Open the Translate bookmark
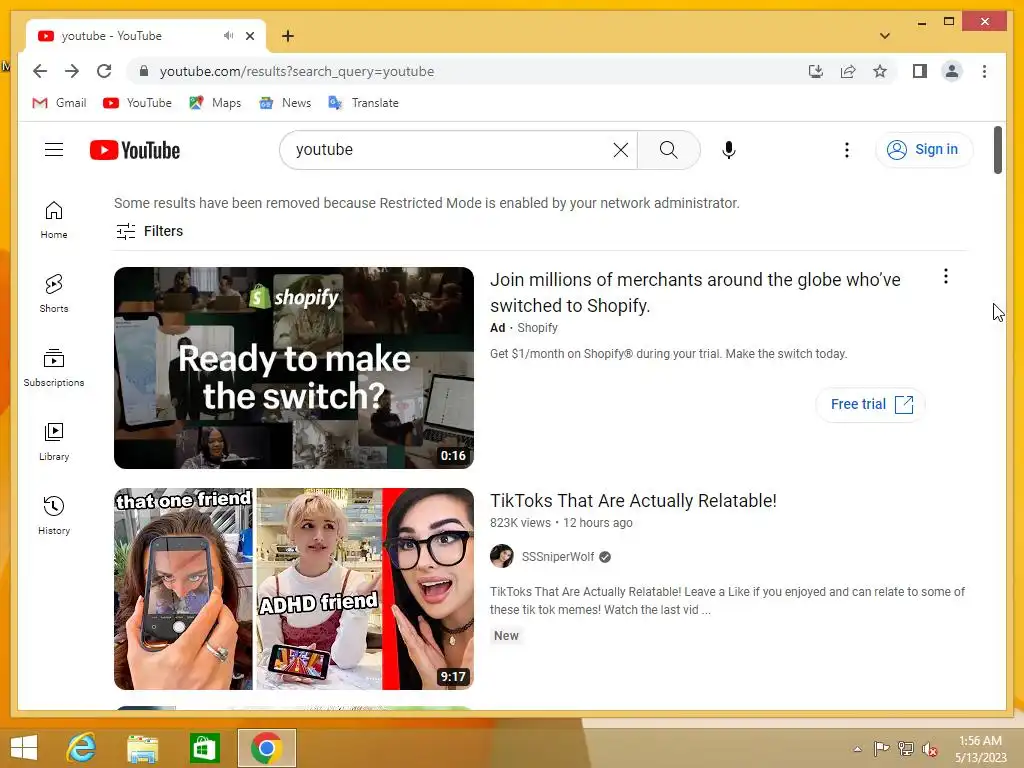Image resolution: width=1024 pixels, height=768 pixels. [x=364, y=103]
